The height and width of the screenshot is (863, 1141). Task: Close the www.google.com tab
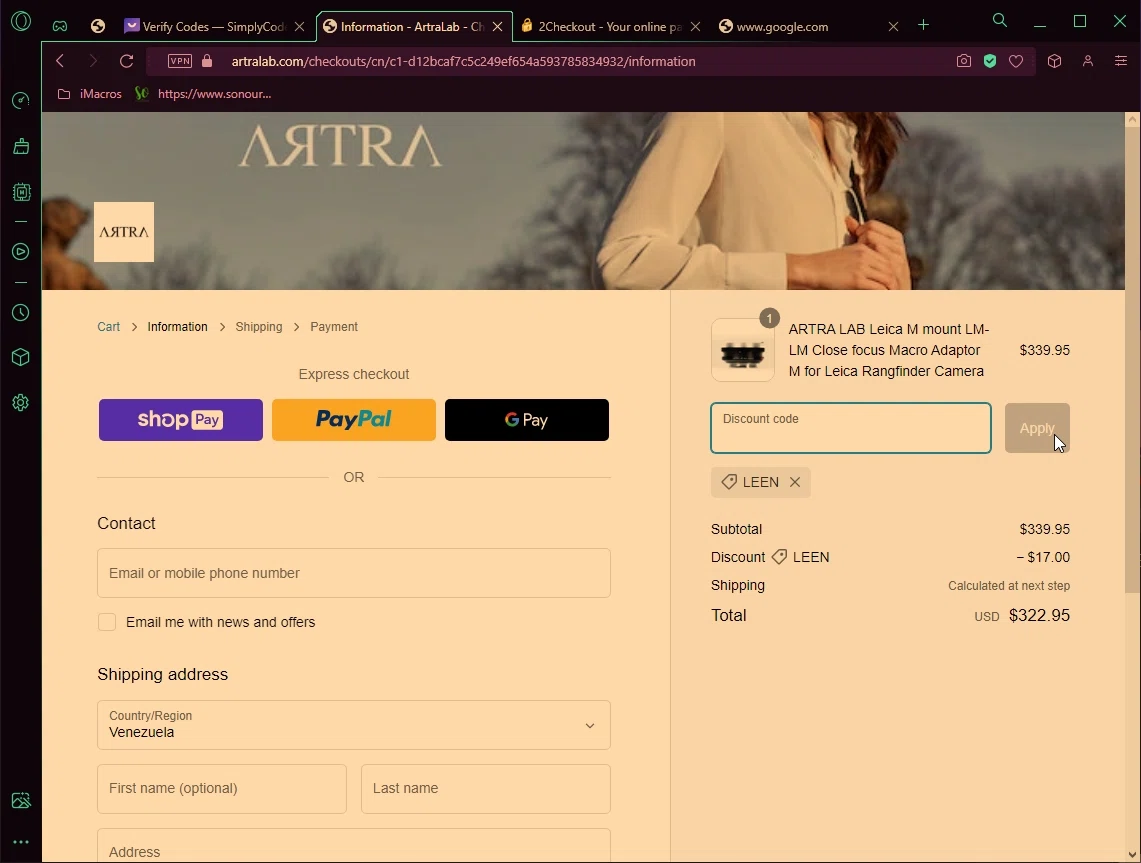coord(894,26)
